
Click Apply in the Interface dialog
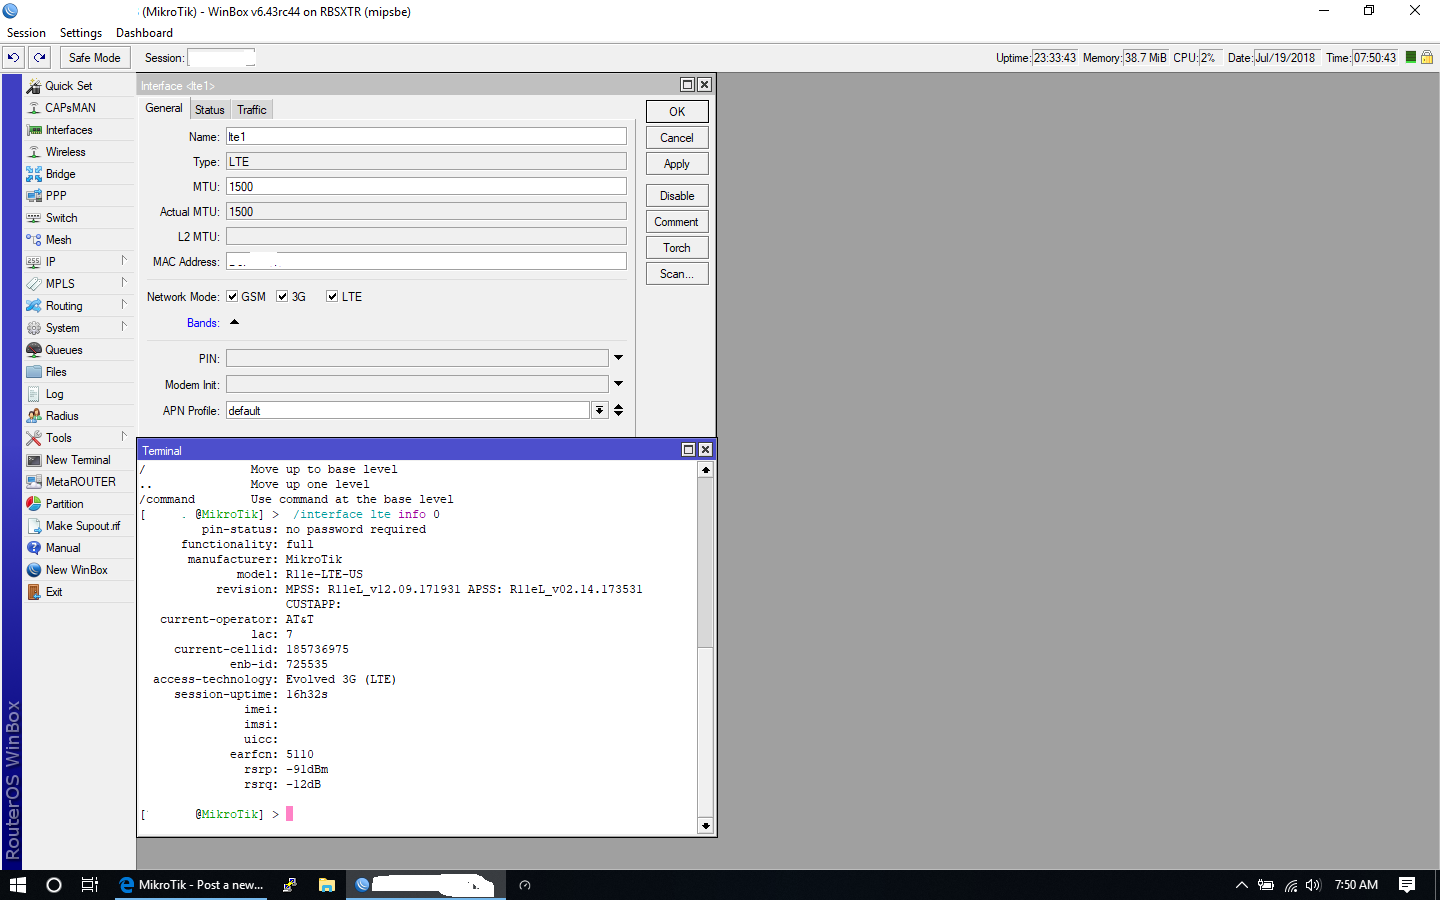(x=677, y=164)
